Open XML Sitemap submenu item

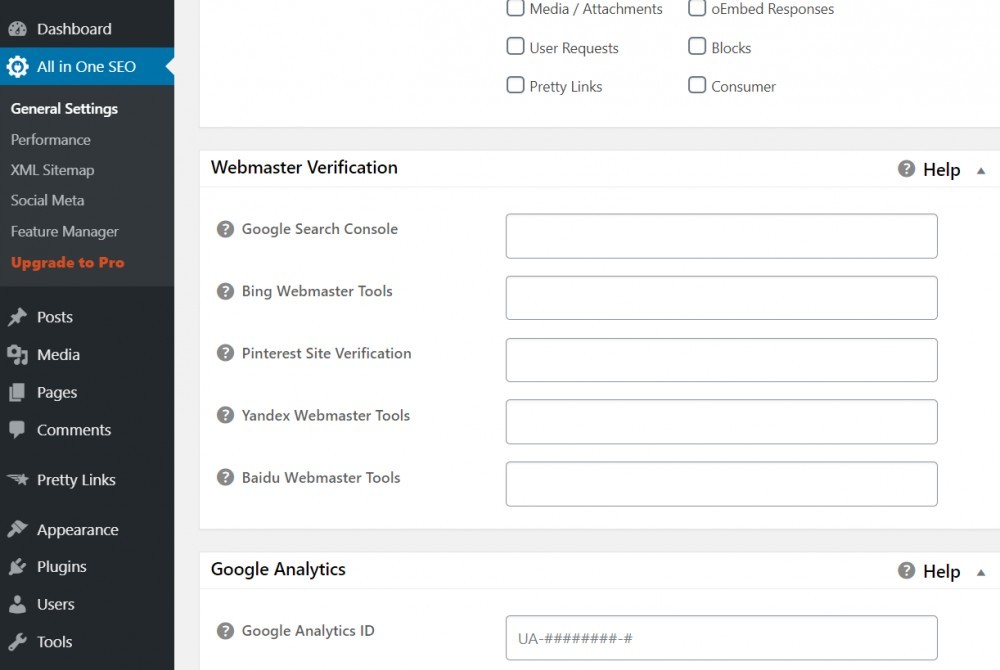click(x=52, y=170)
